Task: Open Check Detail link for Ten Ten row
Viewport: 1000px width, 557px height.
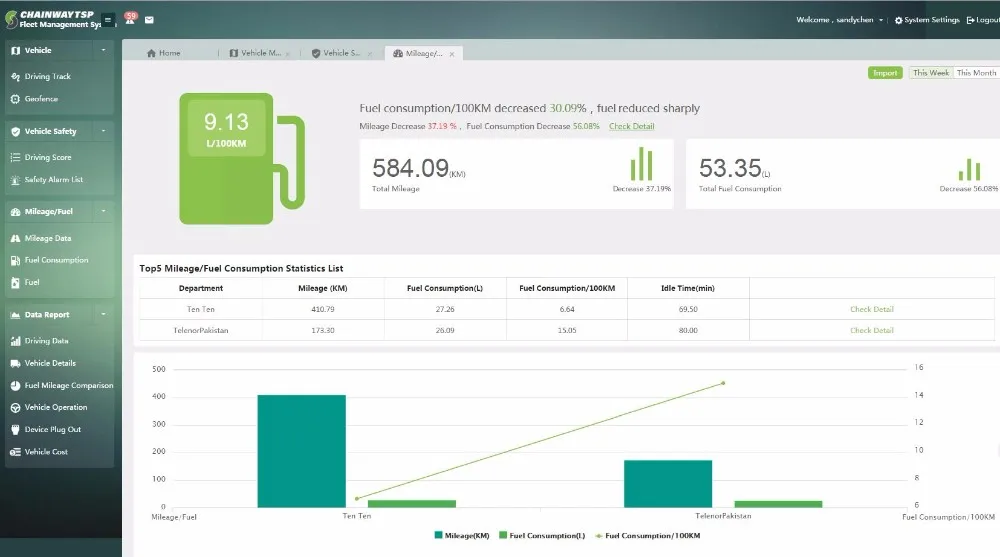Action: coord(871,309)
